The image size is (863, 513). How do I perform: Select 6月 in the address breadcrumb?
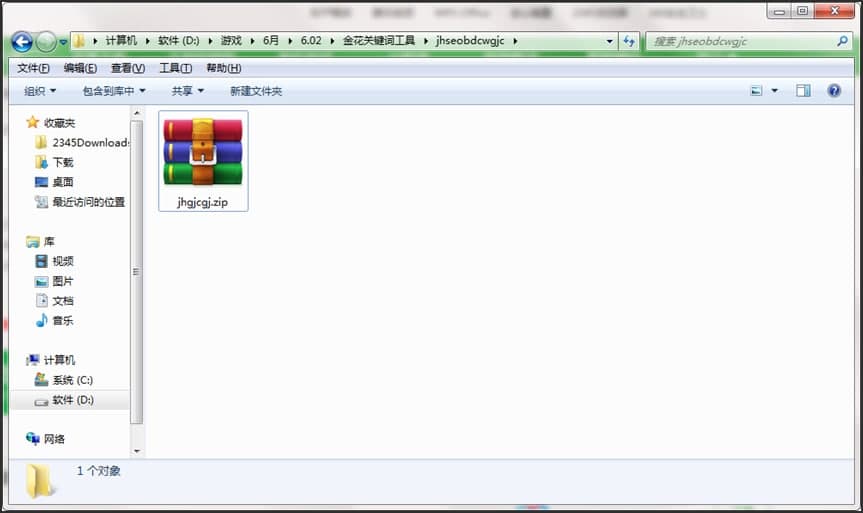pyautogui.click(x=271, y=41)
